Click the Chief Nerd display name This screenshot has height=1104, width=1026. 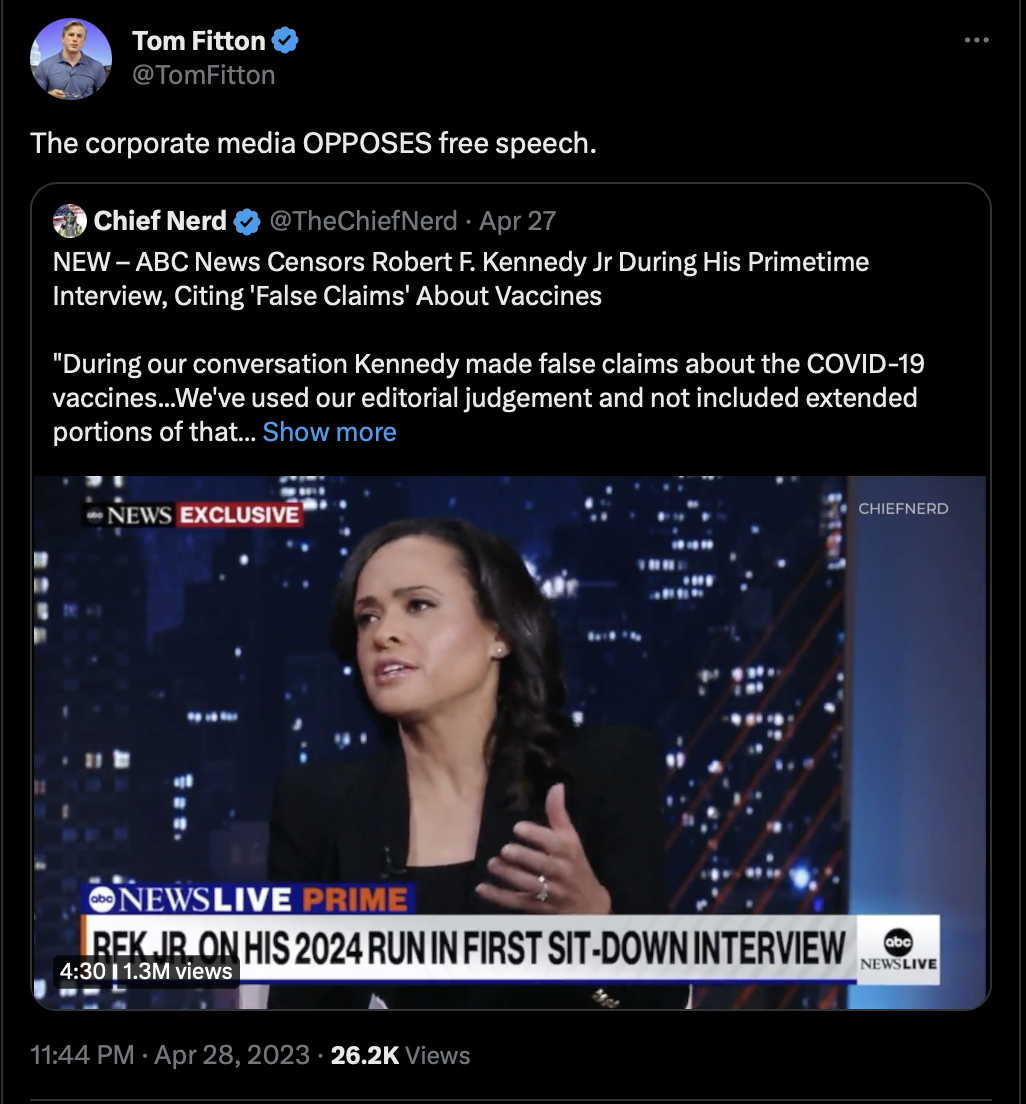(160, 221)
